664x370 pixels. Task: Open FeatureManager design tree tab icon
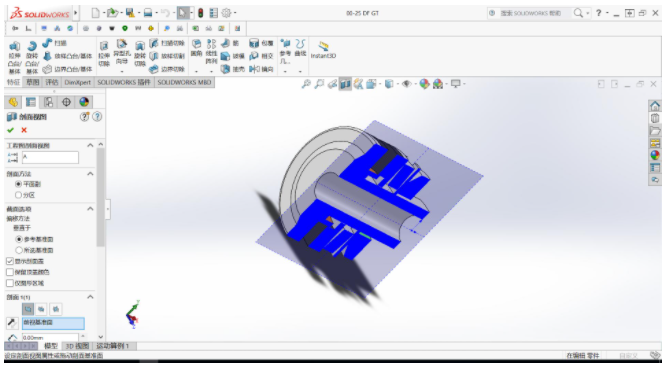pyautogui.click(x=13, y=102)
